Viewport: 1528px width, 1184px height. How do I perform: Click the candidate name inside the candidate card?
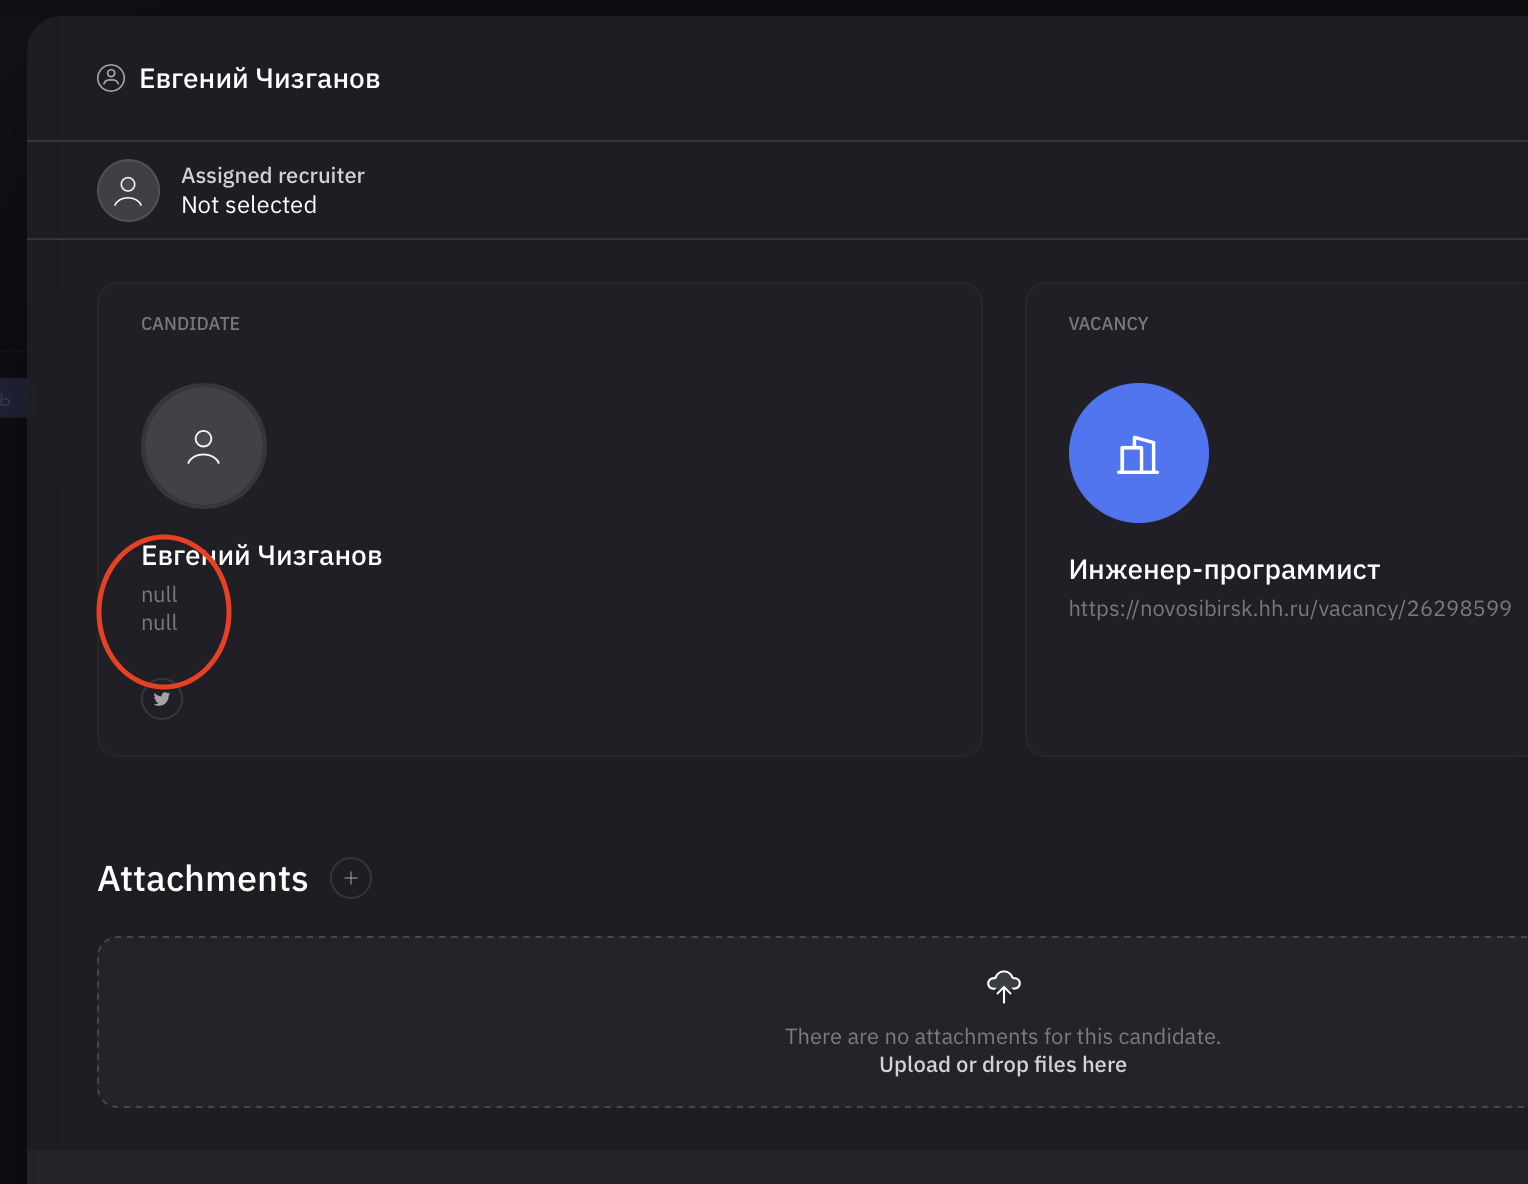point(261,555)
